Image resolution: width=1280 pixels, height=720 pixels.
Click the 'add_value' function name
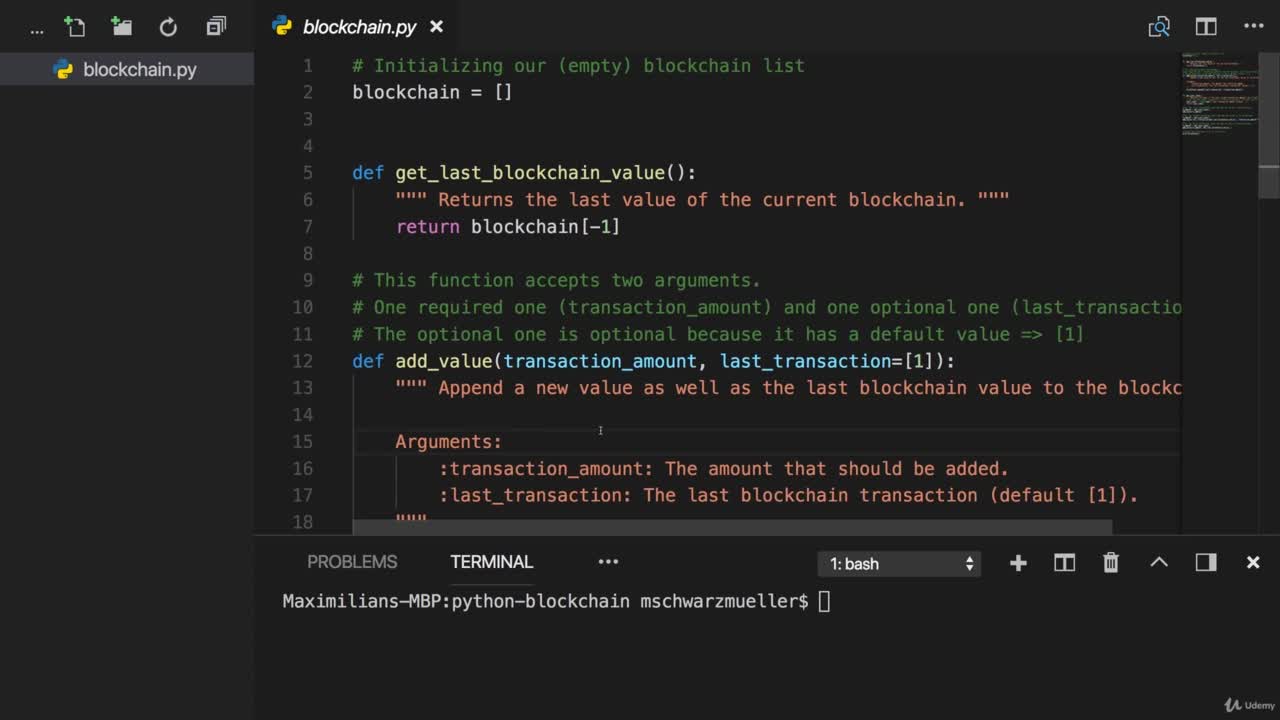(443, 361)
